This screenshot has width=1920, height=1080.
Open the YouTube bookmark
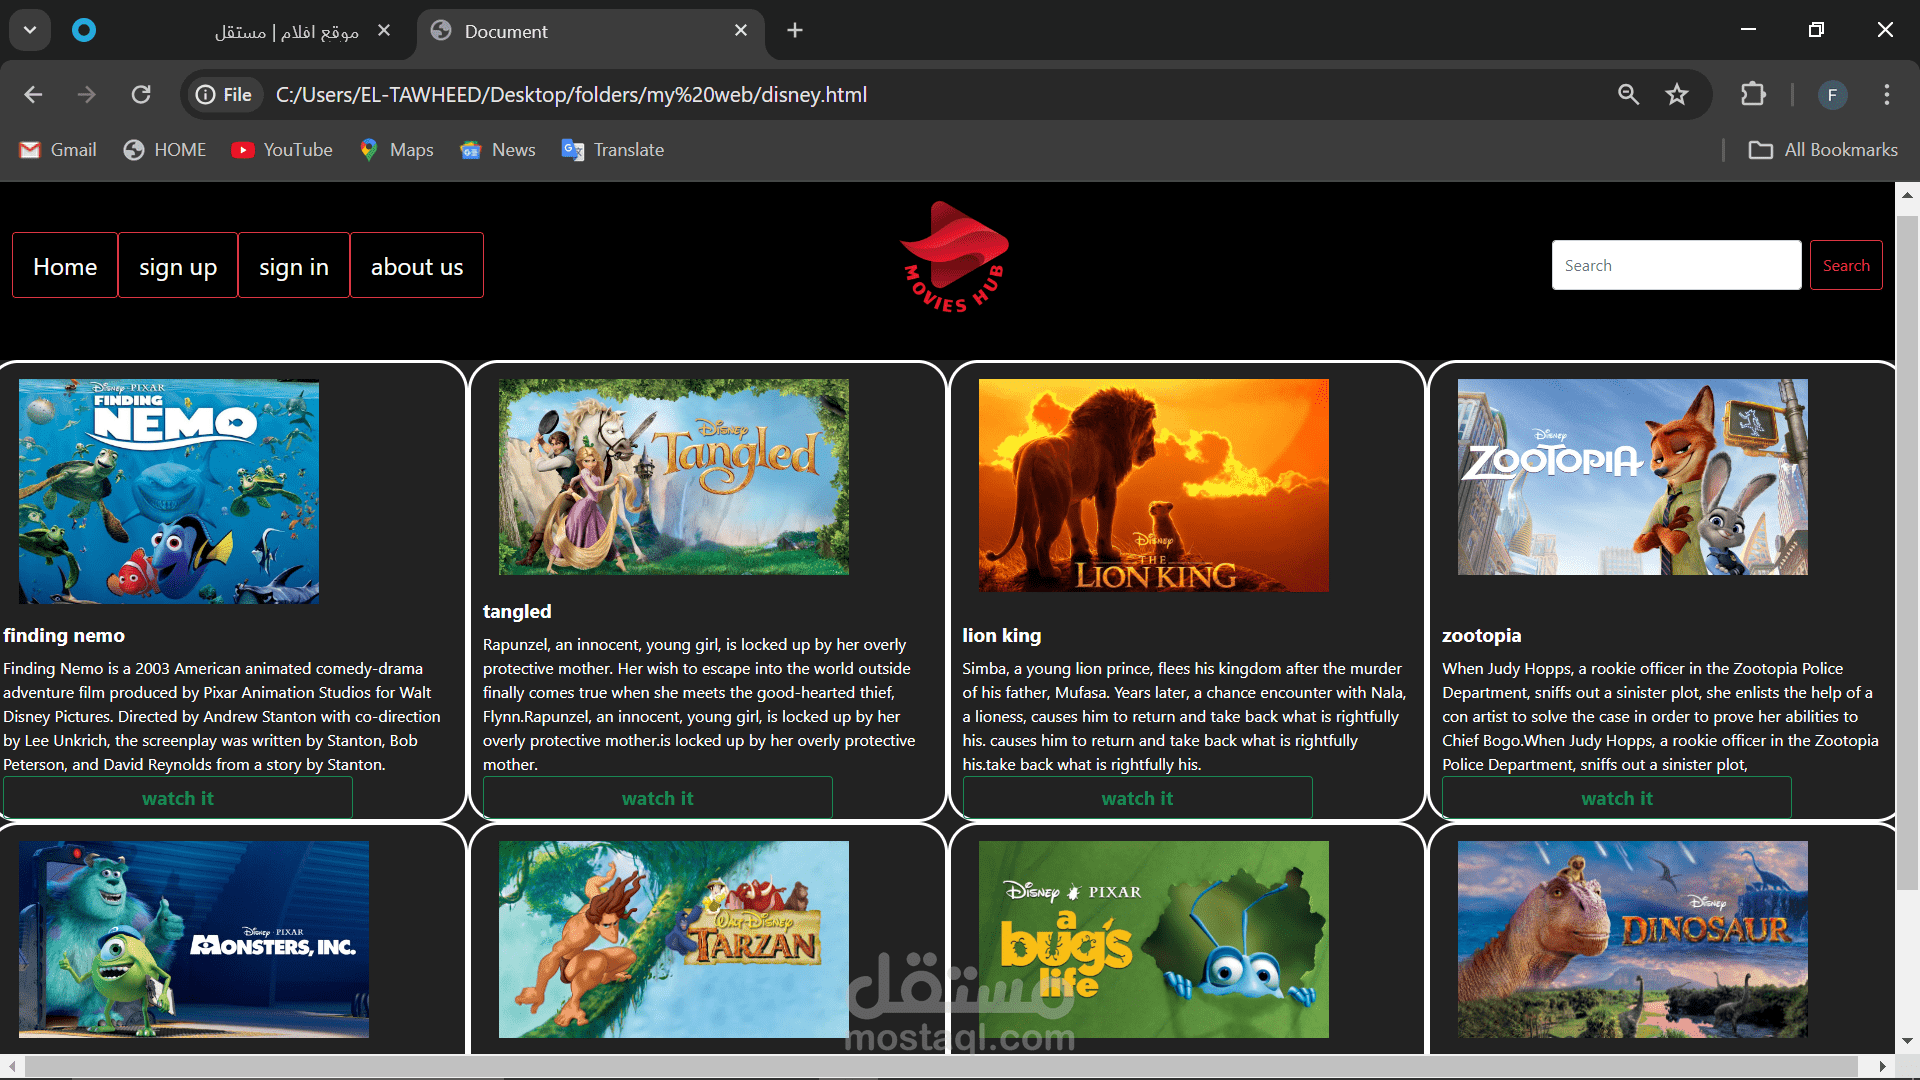click(x=282, y=150)
